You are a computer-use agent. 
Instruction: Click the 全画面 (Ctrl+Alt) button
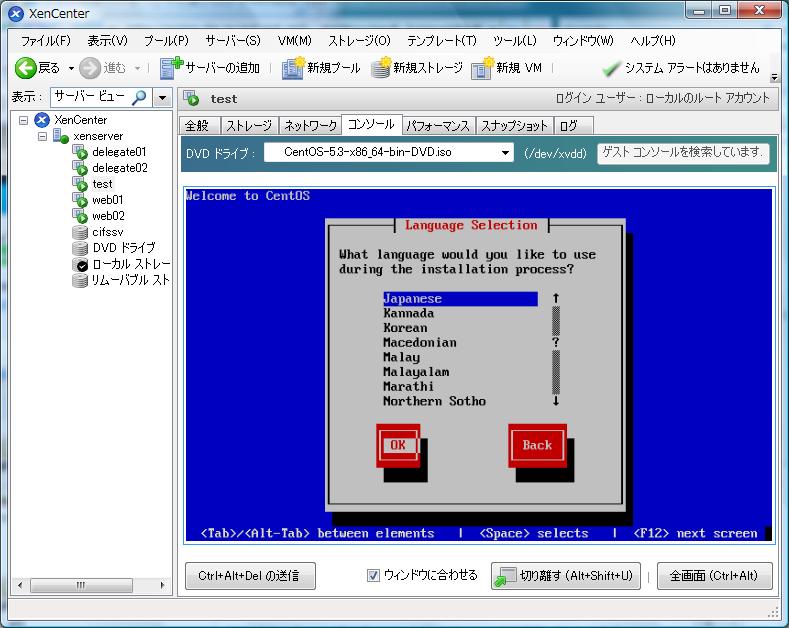pyautogui.click(x=714, y=576)
